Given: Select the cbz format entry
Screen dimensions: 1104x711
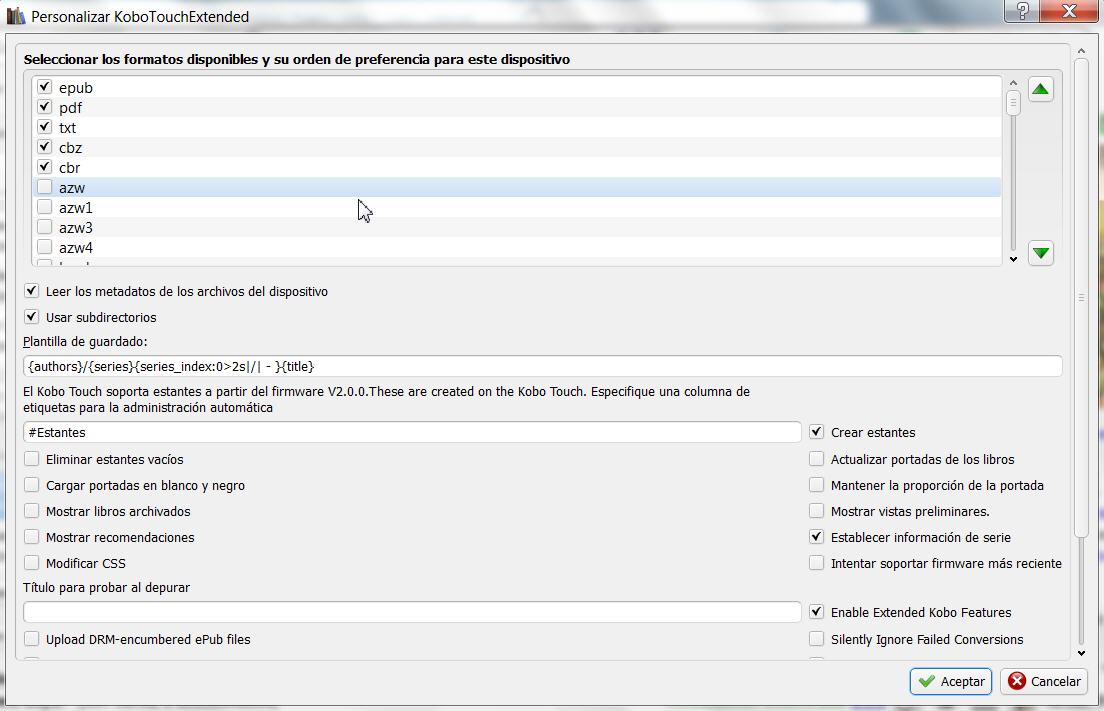Looking at the screenshot, I should [x=70, y=148].
